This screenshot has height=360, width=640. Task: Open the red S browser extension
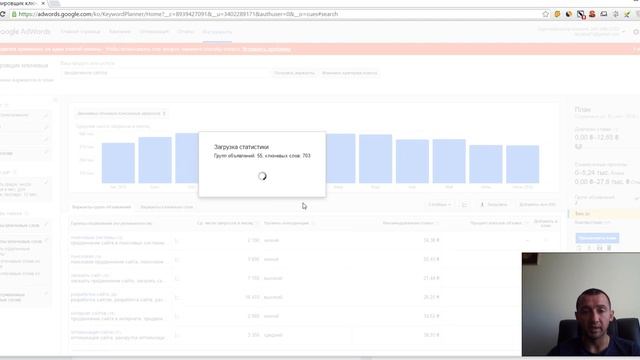(592, 14)
